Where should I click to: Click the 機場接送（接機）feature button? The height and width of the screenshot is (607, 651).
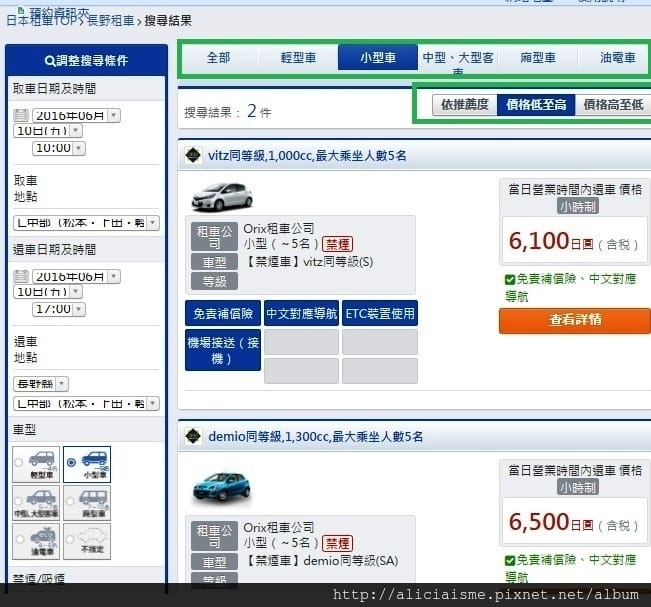(x=223, y=350)
